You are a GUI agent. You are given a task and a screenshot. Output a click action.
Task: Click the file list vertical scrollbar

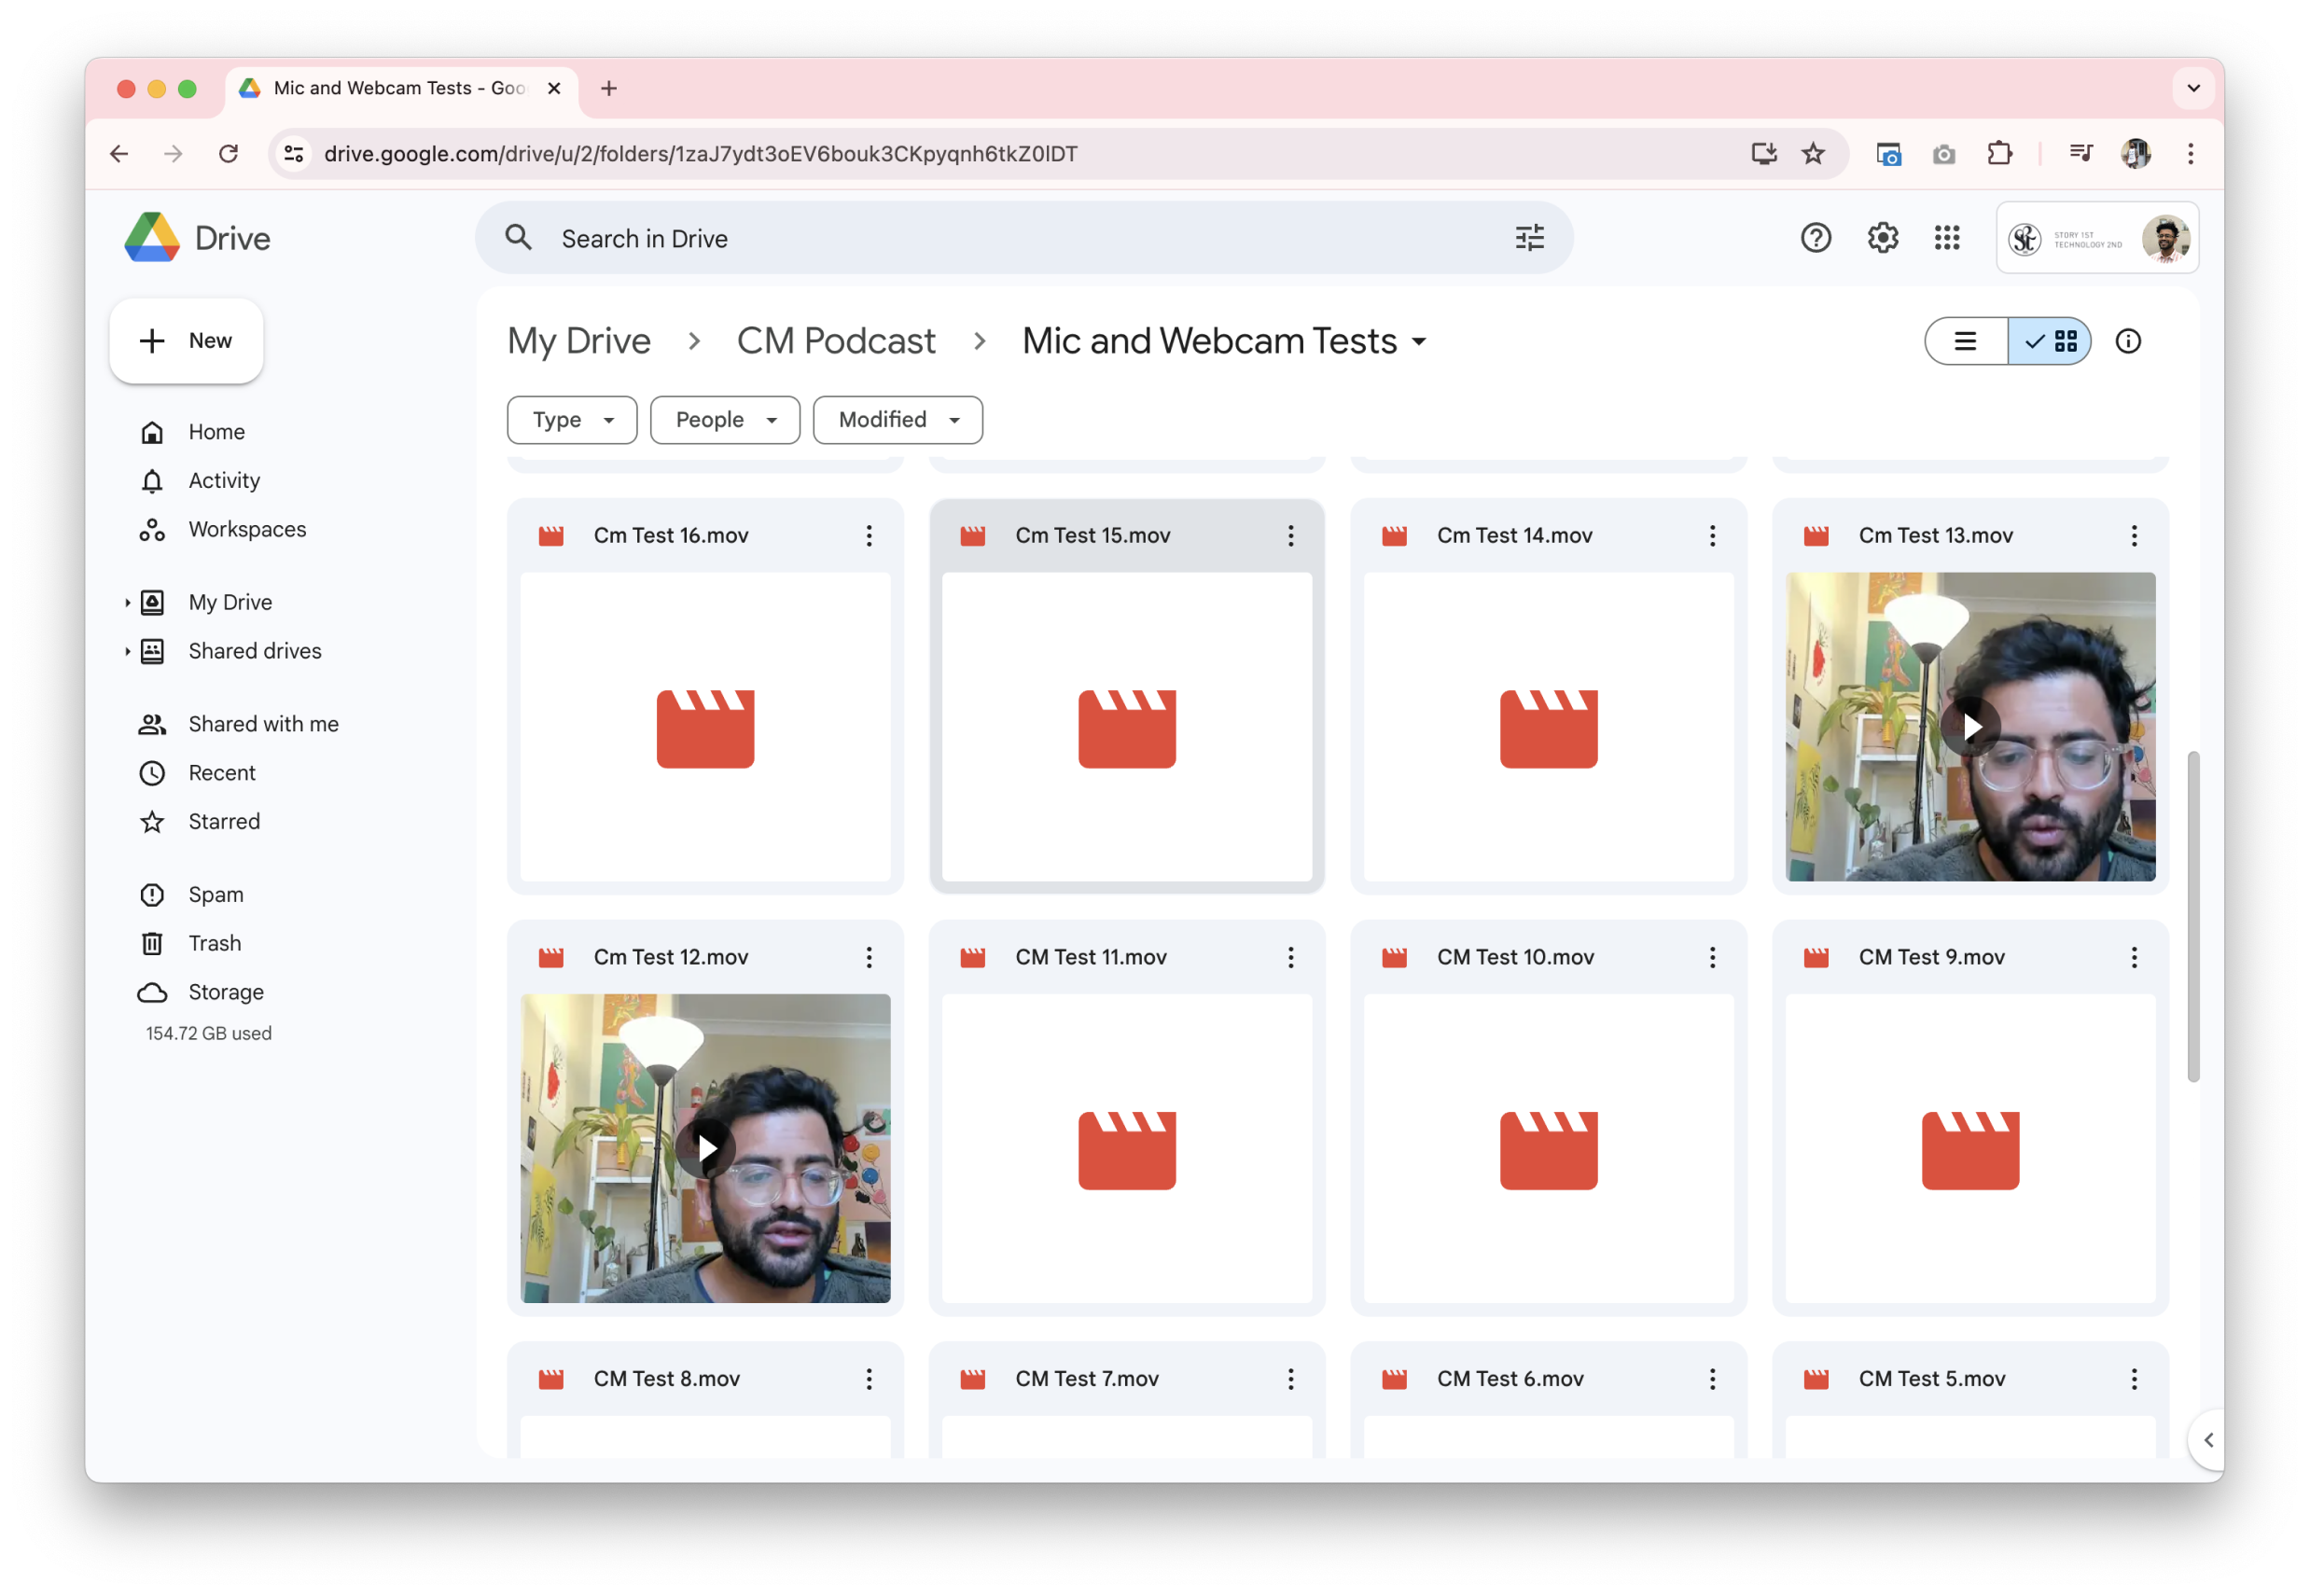tap(2192, 917)
